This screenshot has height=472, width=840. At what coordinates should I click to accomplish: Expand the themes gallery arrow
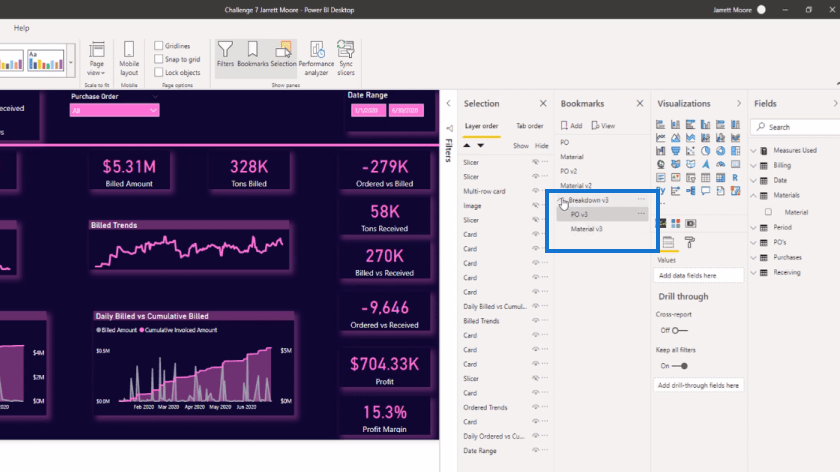(70, 62)
